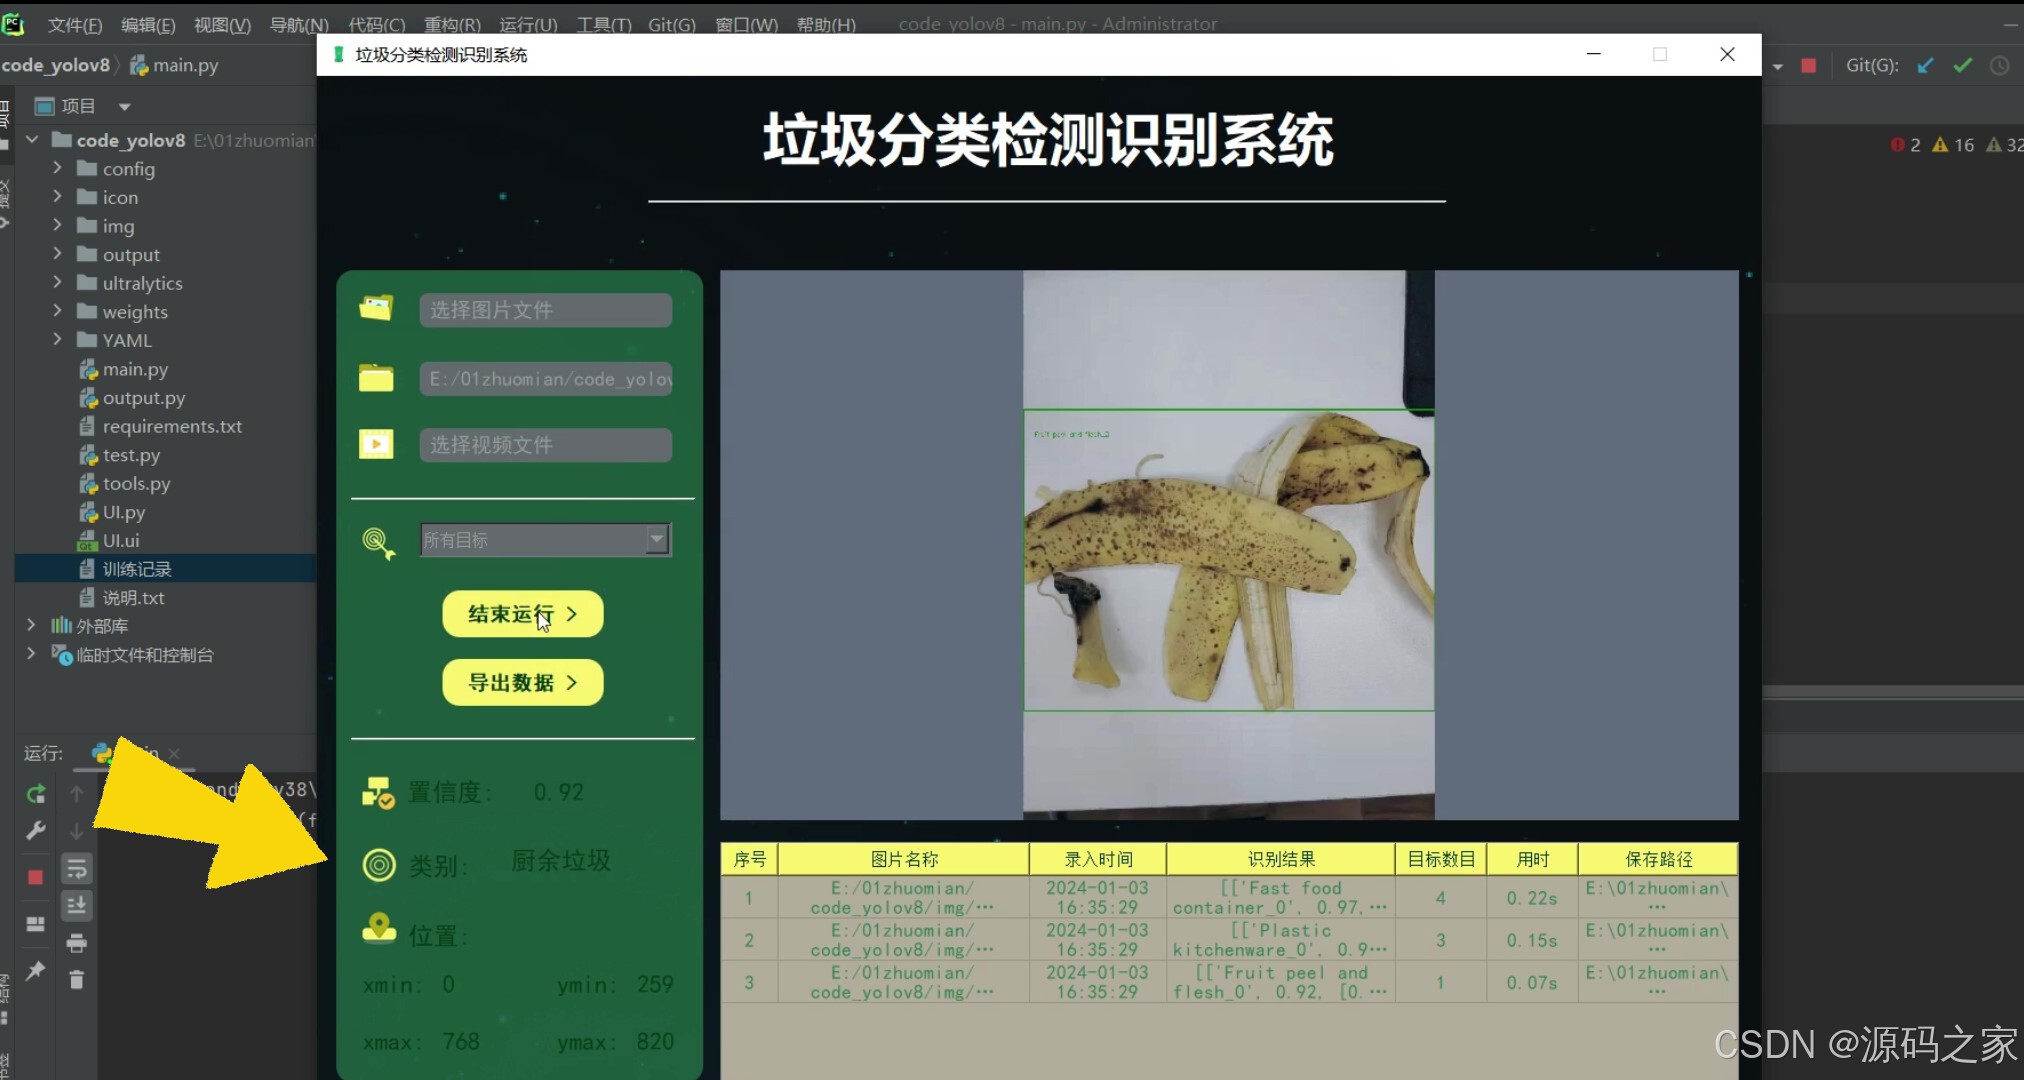The height and width of the screenshot is (1080, 2024).
Task: Open run configuration settings wrench icon
Action: click(35, 830)
